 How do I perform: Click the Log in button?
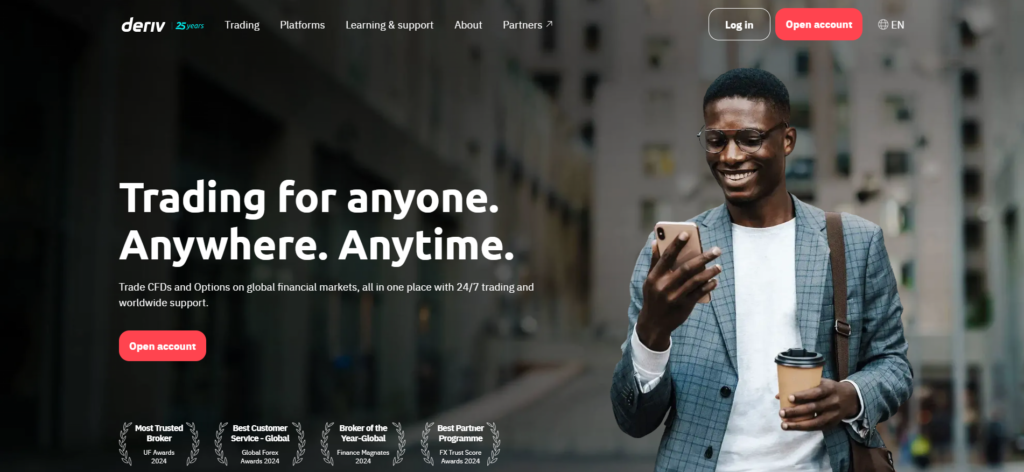click(739, 25)
